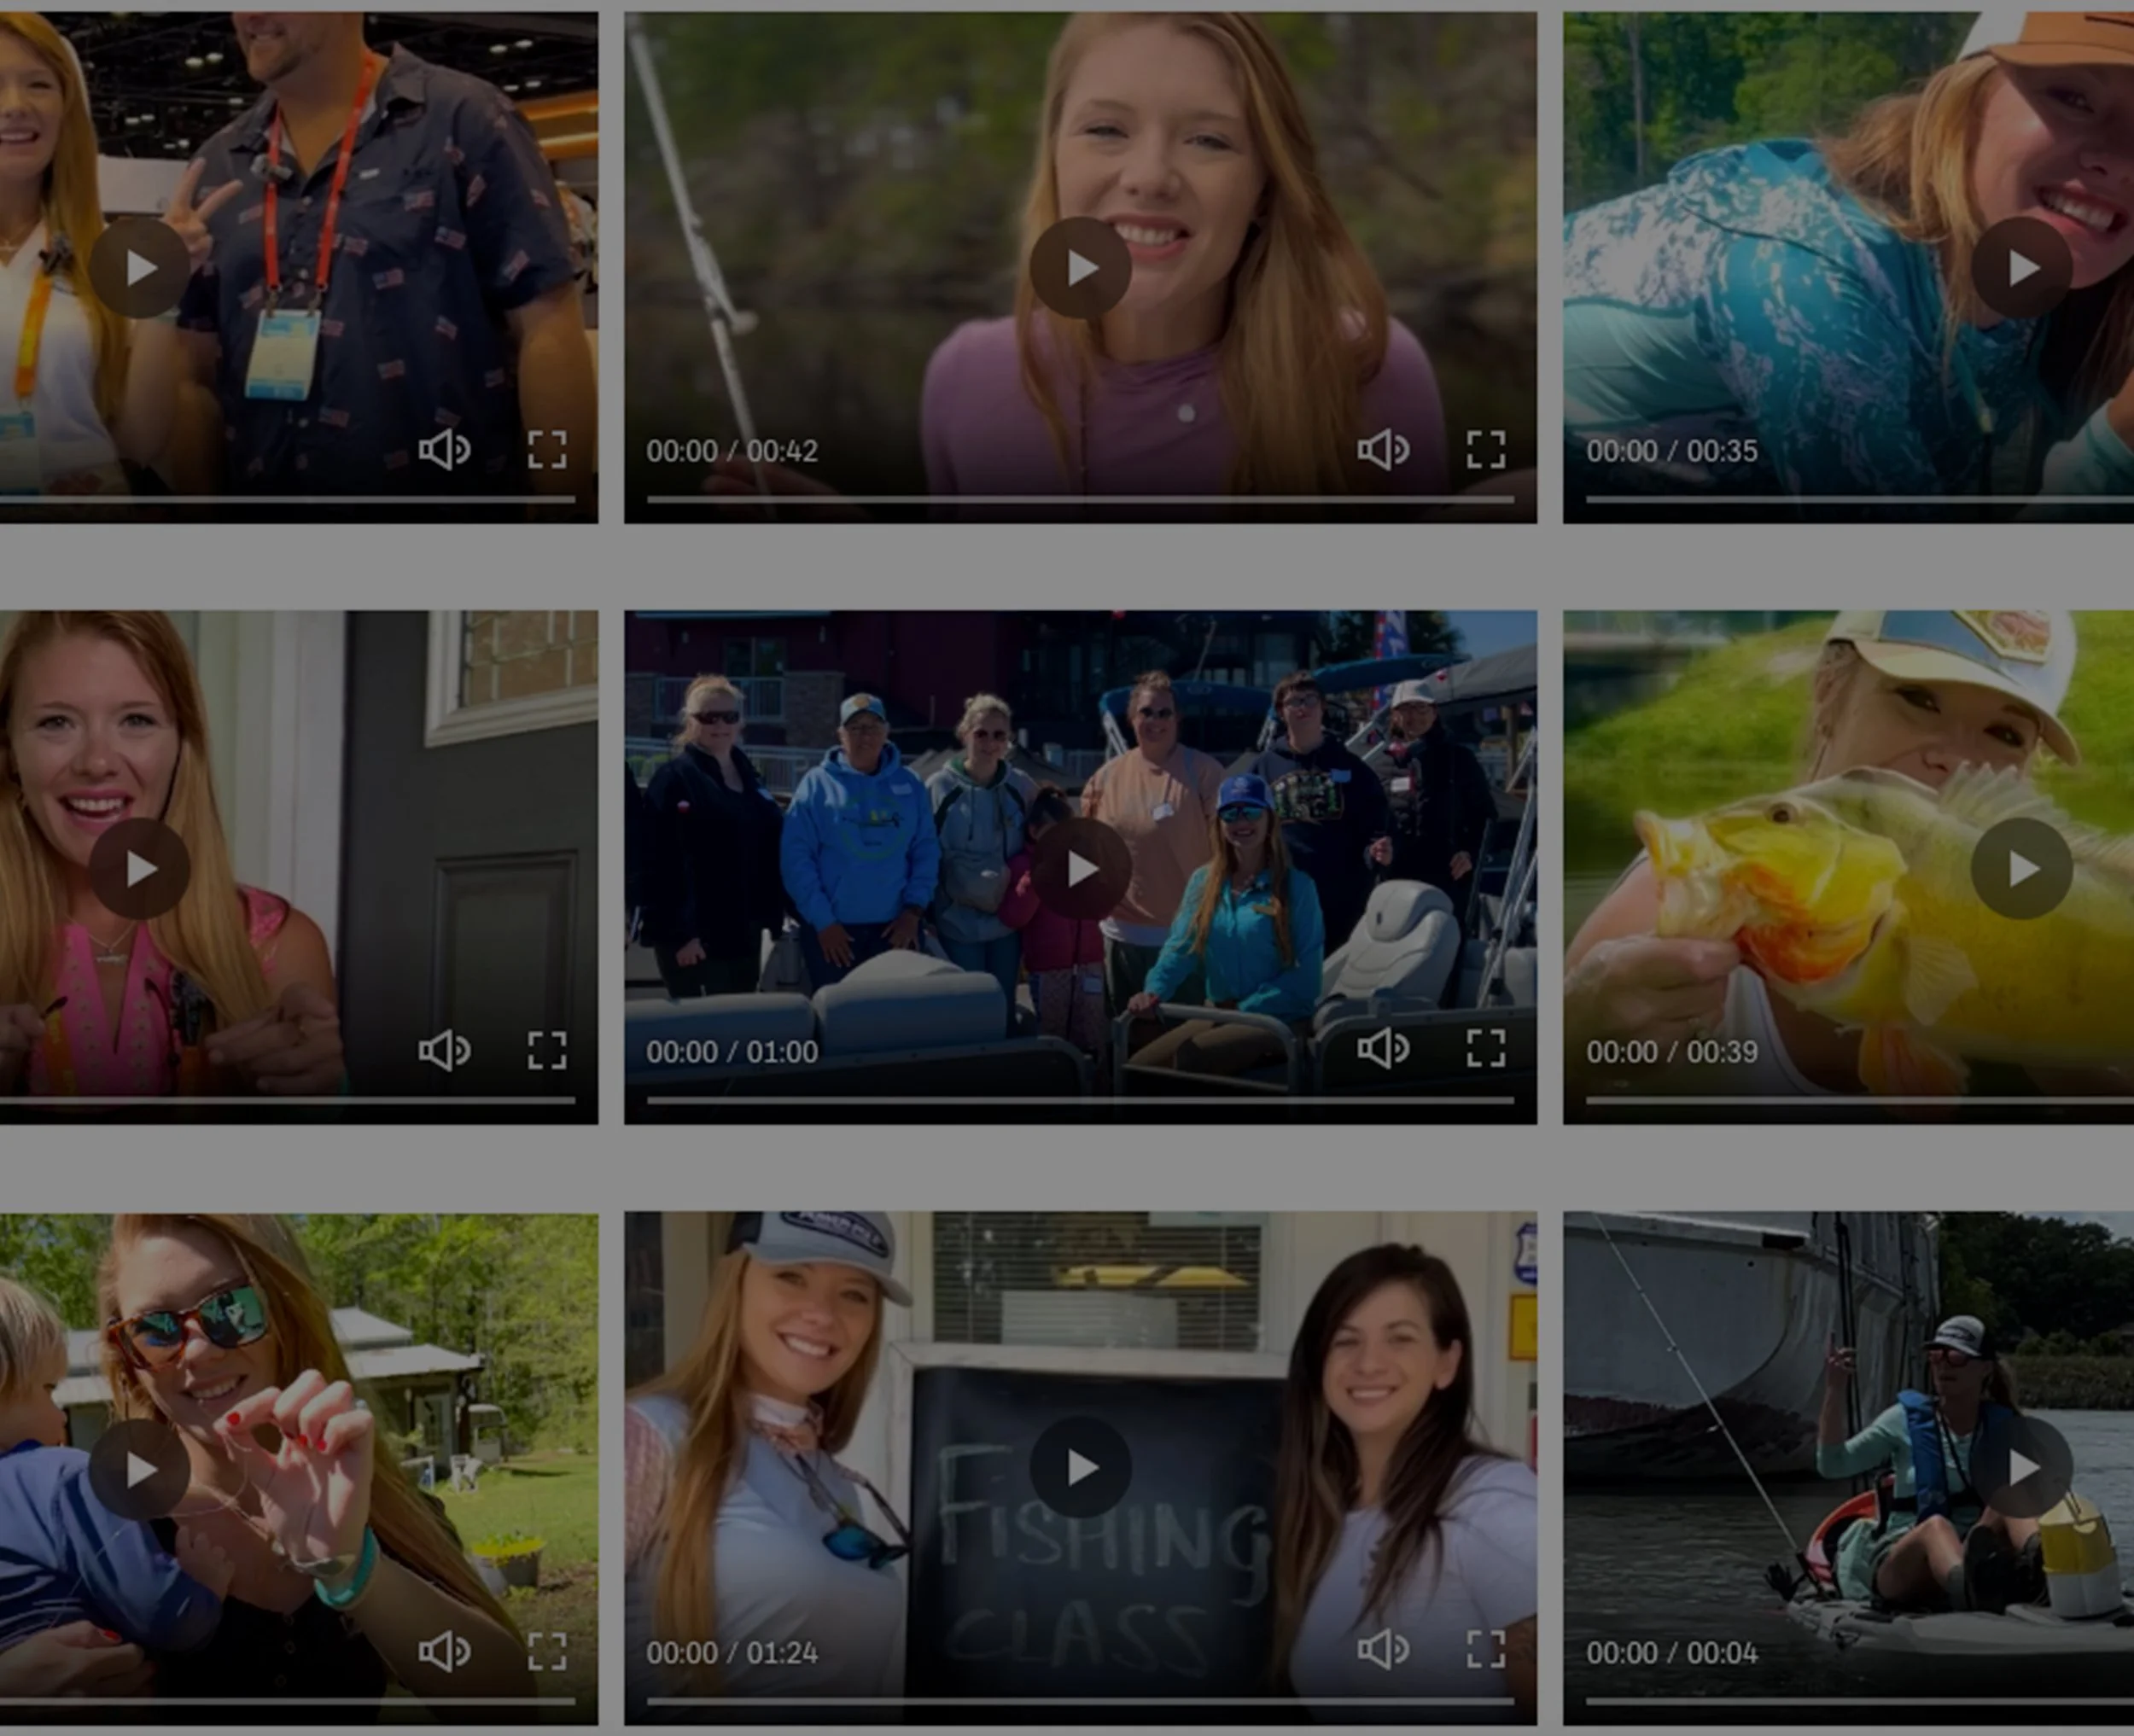Mute the 00:42 video
Screen dimensions: 2134x1736
(1382, 450)
